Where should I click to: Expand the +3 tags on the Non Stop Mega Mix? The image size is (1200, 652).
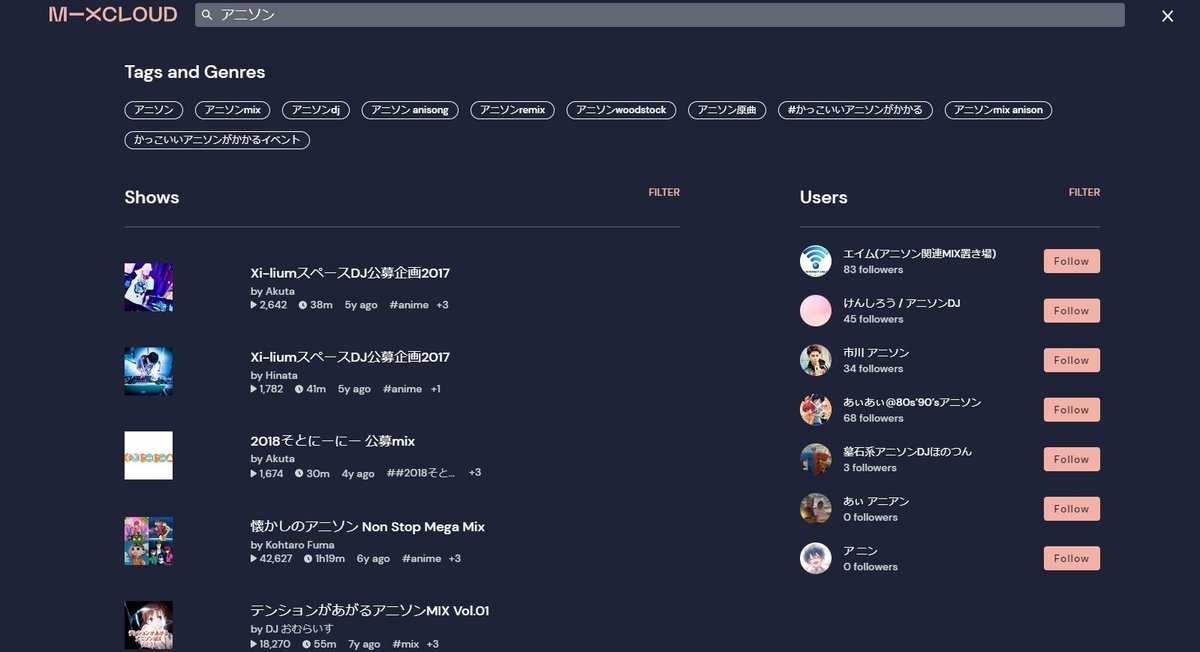[455, 559]
